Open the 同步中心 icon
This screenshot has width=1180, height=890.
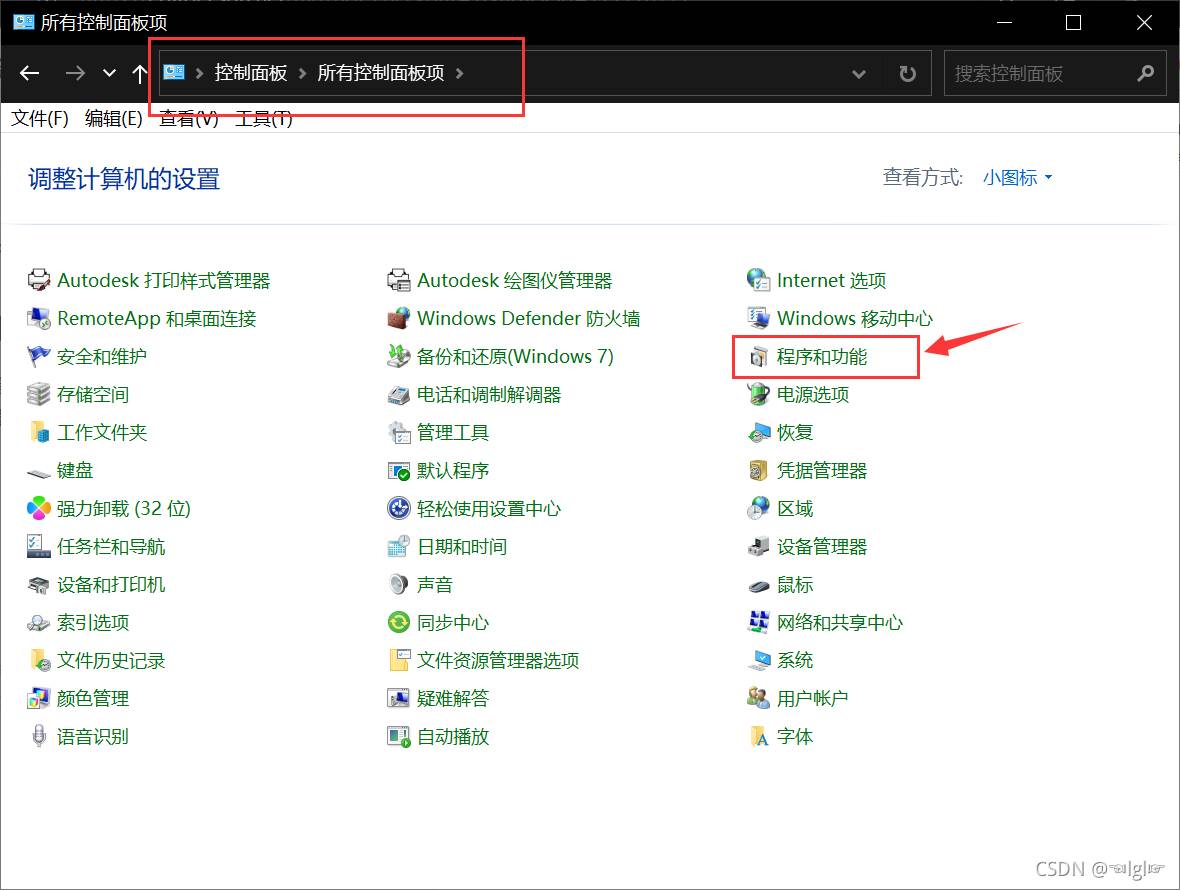(399, 623)
